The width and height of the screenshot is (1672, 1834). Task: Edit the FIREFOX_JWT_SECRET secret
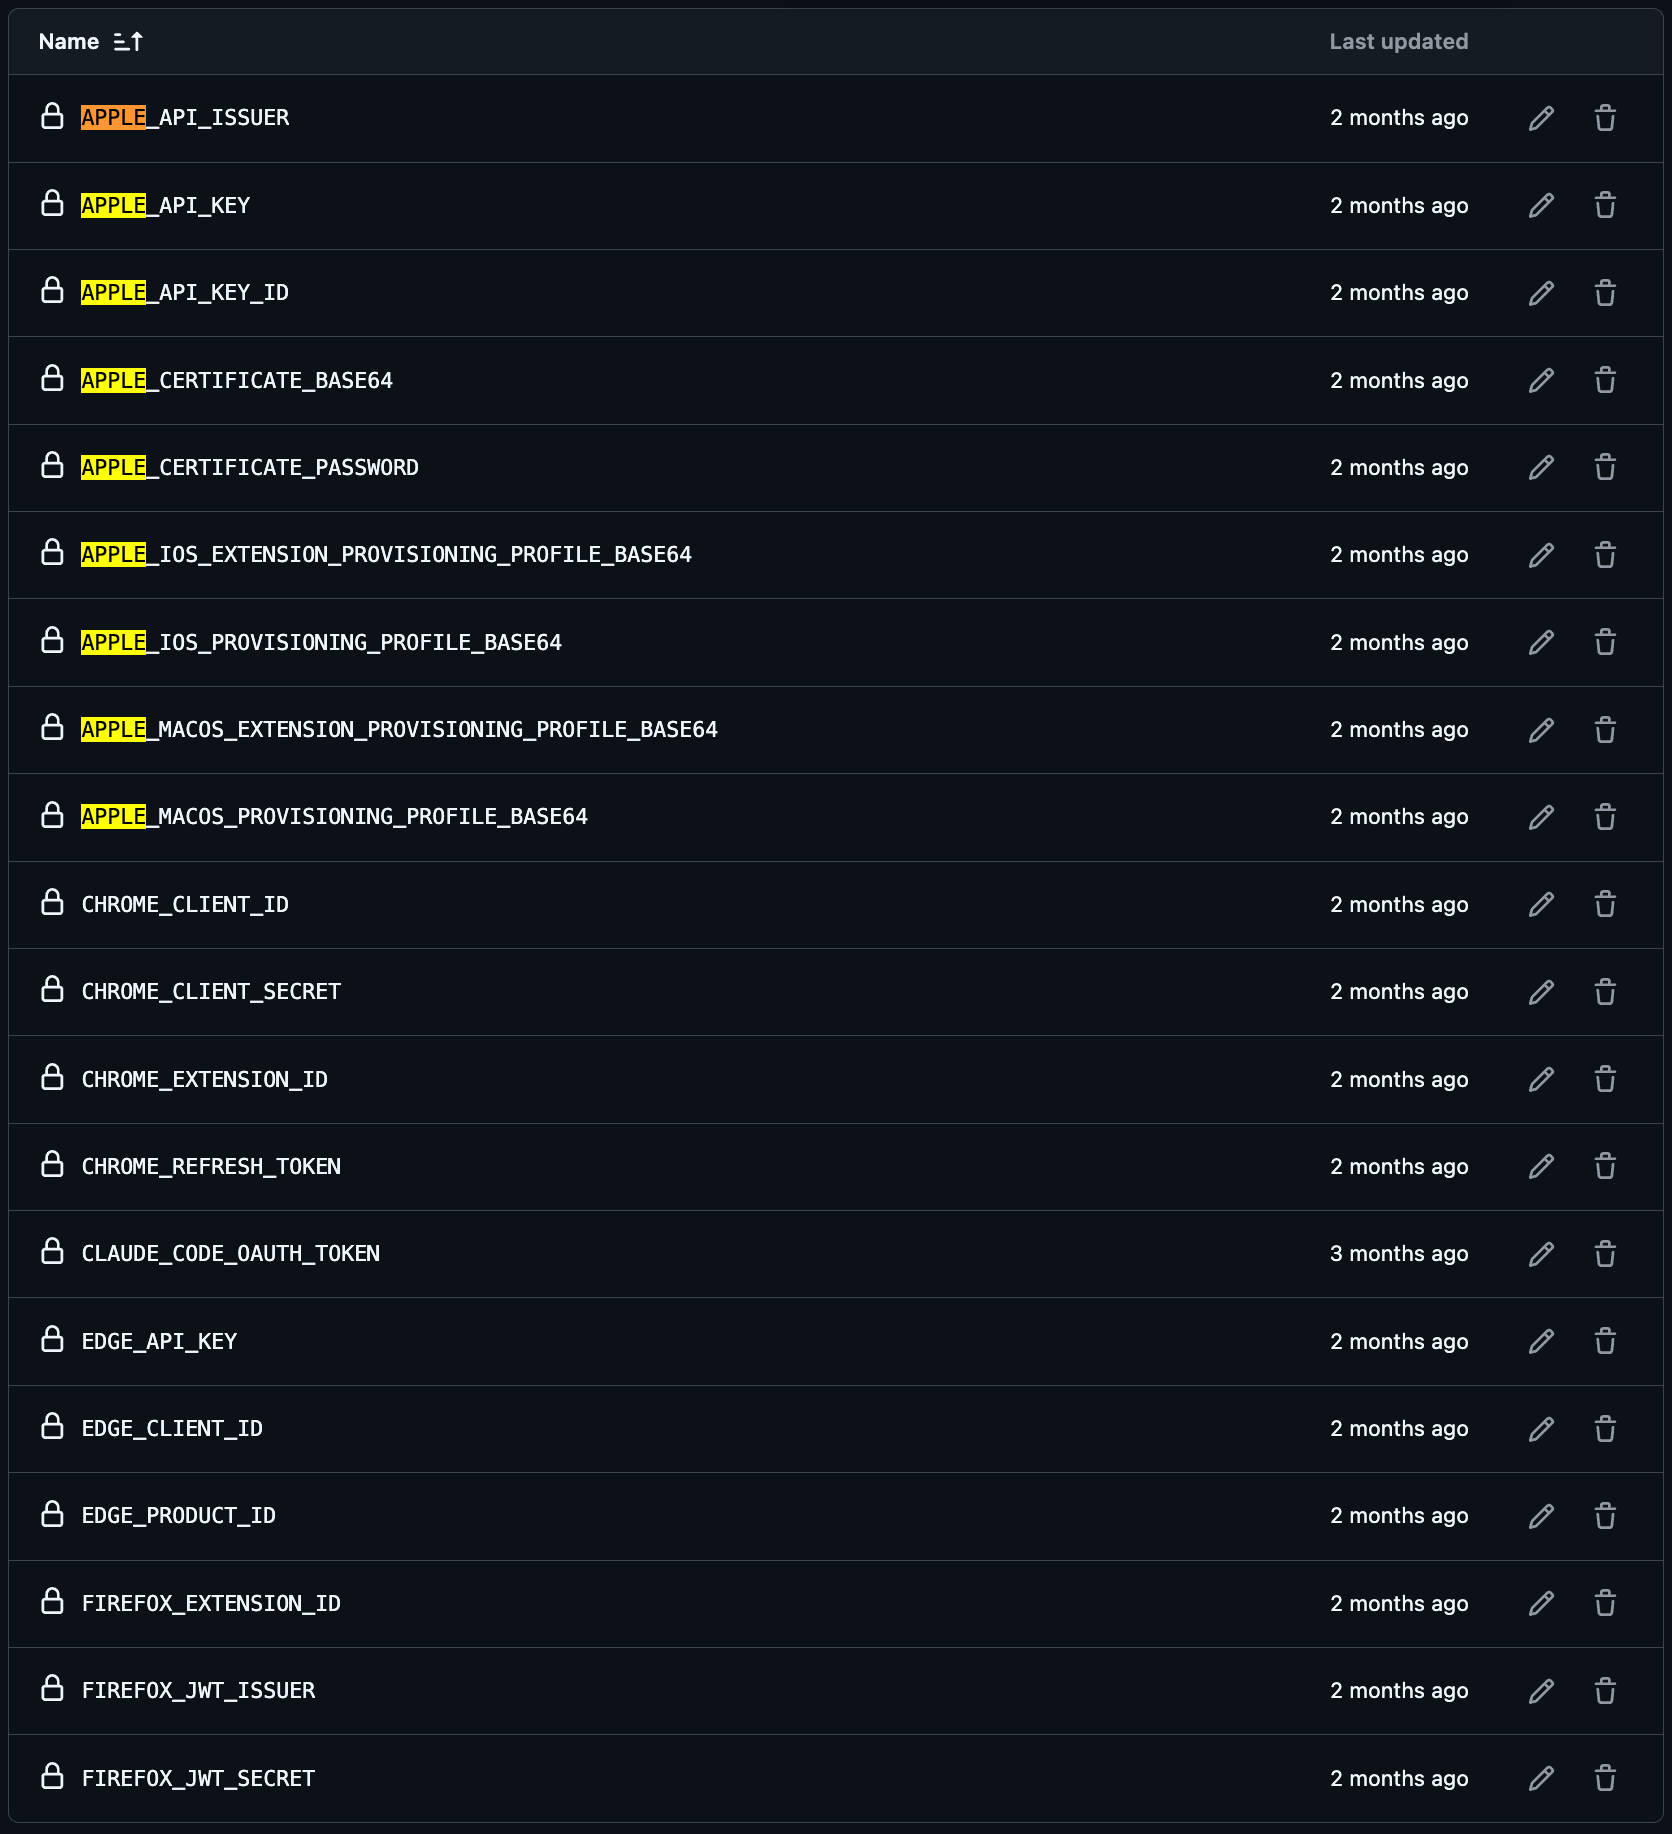click(x=1541, y=1779)
